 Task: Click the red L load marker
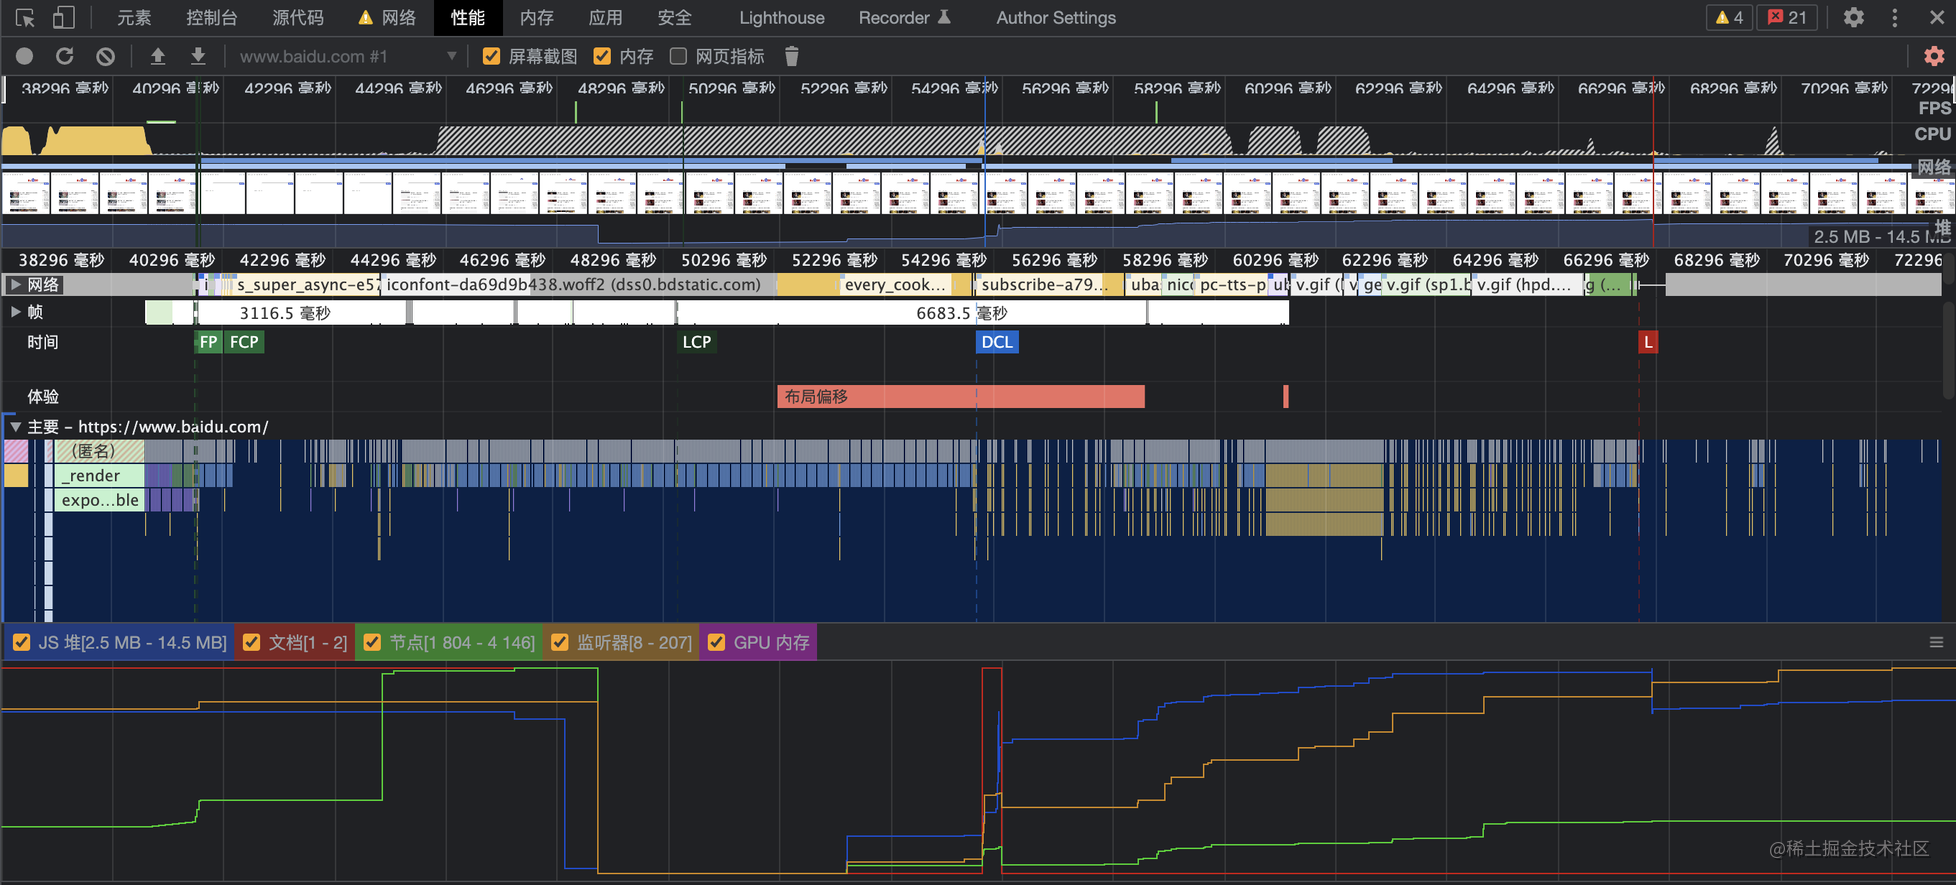coord(1648,342)
